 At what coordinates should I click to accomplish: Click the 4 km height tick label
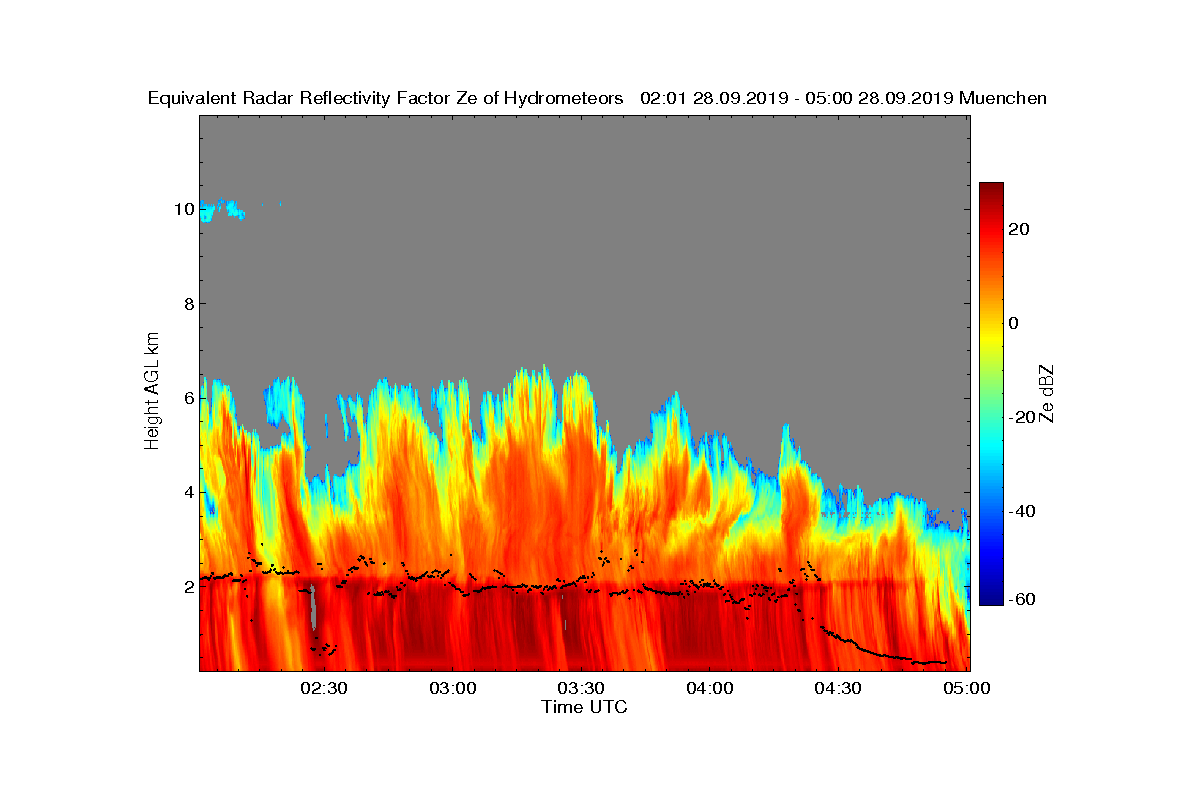[x=187, y=492]
